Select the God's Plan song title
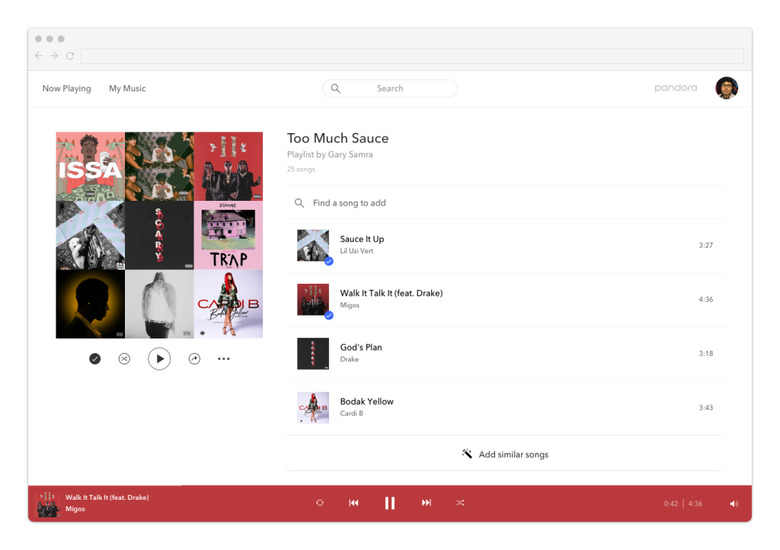Screen dimensions: 780x550 tap(361, 348)
